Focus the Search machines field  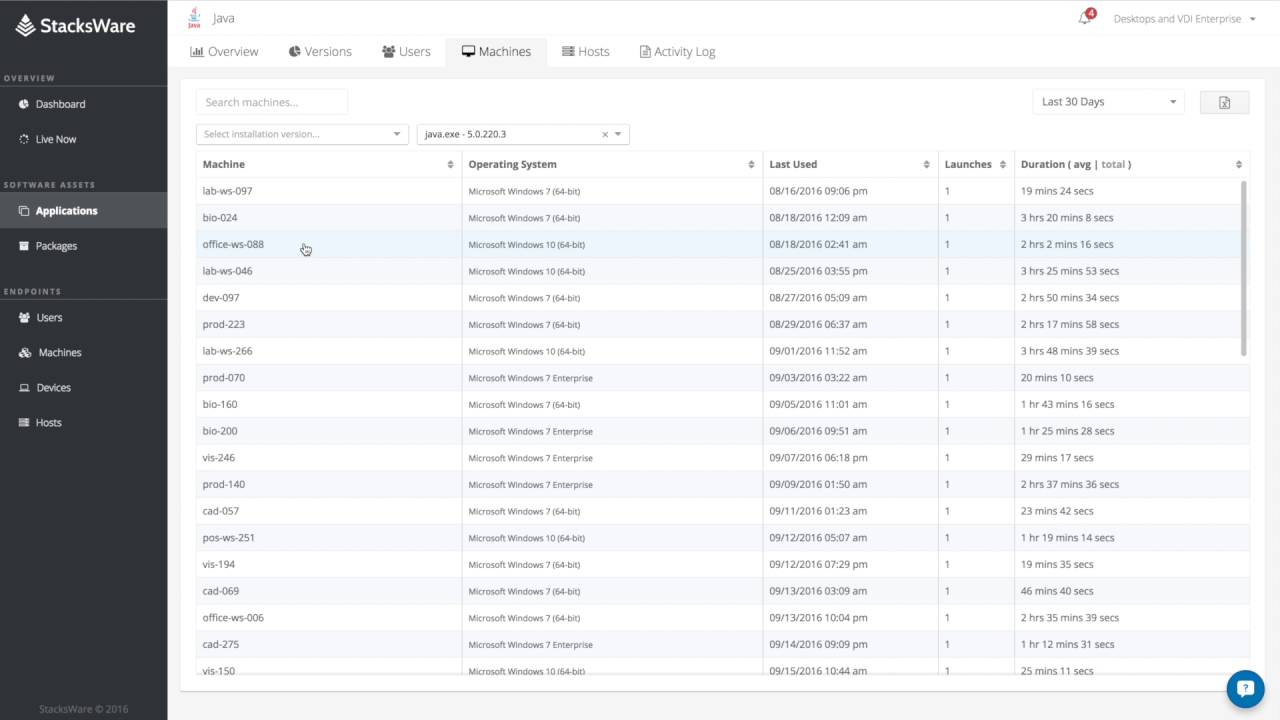pos(272,102)
